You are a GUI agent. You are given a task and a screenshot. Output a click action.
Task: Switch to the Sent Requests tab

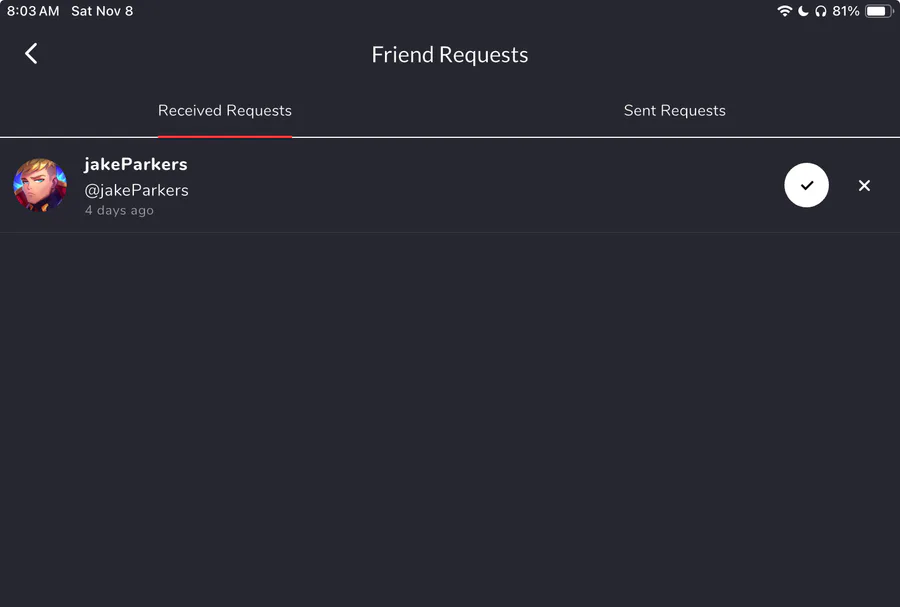click(675, 111)
